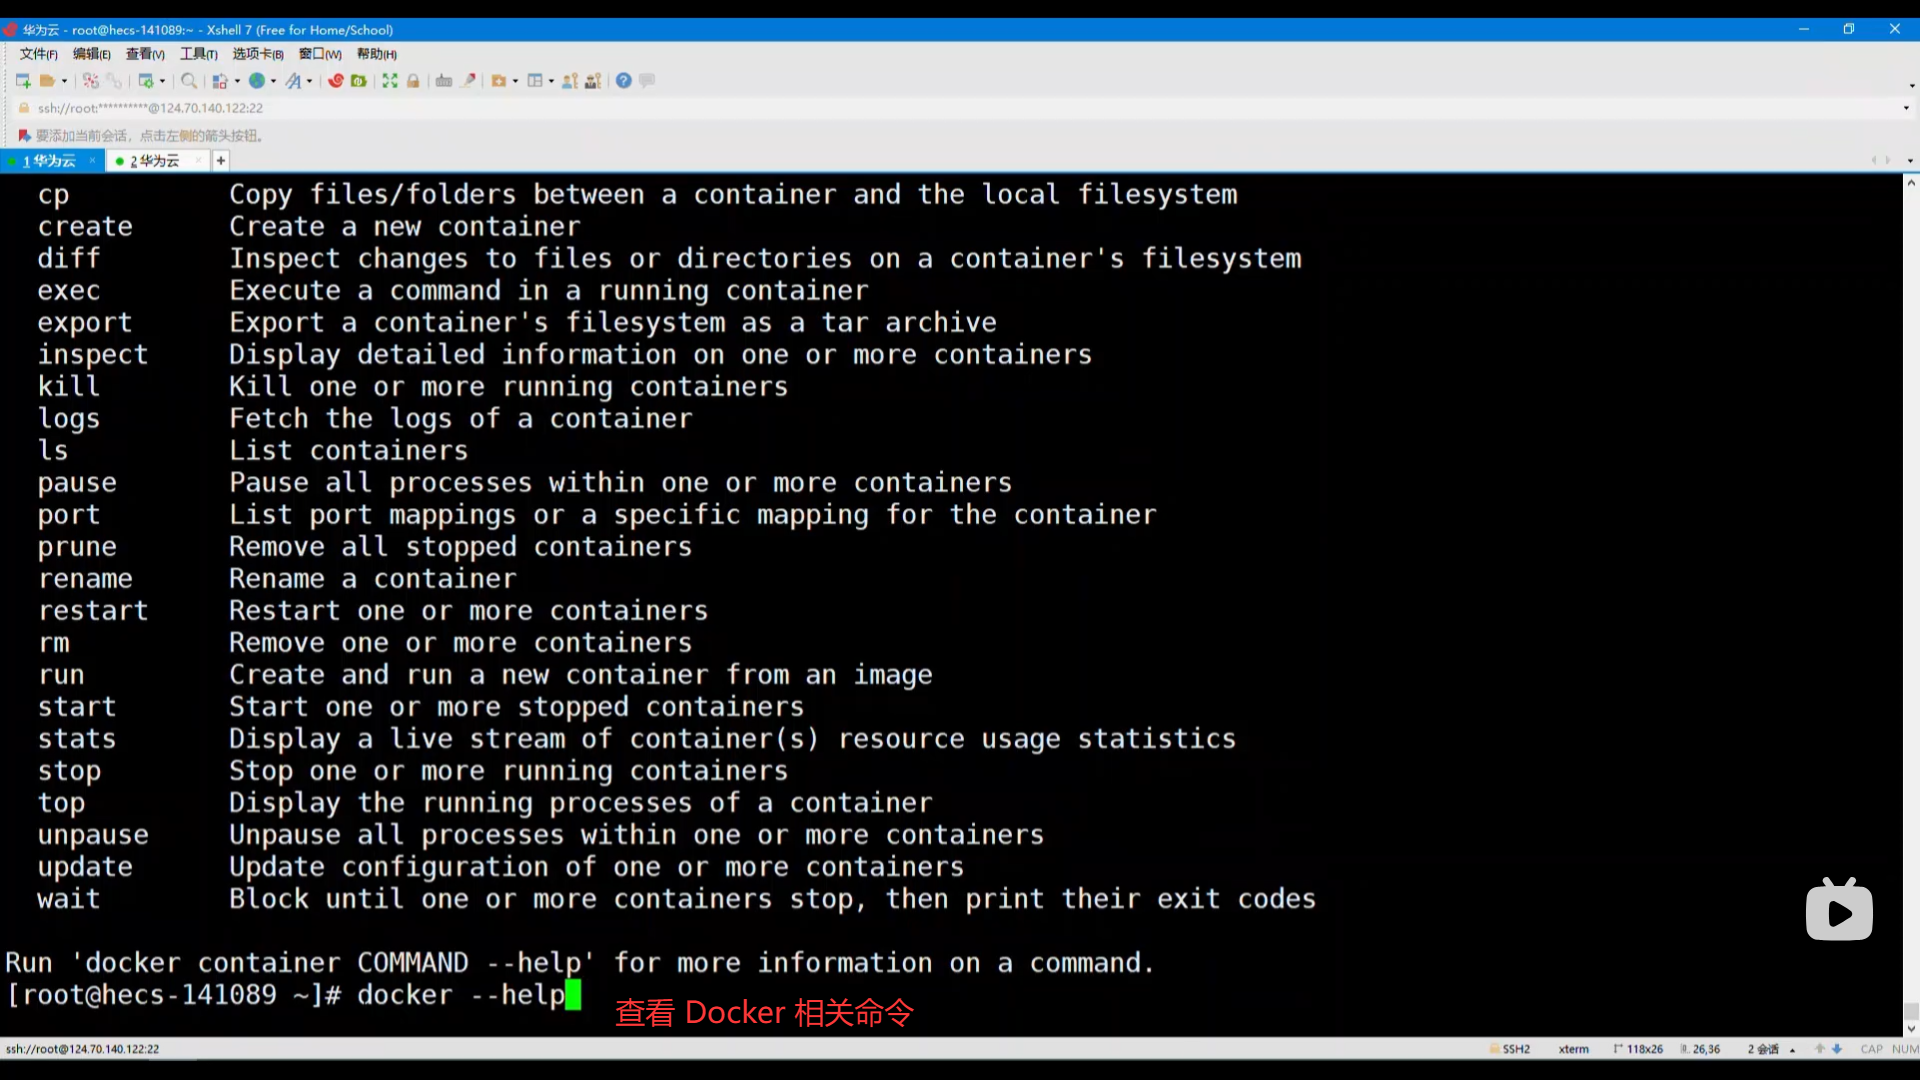Expand the globe encoding dropdown arrow
Image resolution: width=1920 pixels, height=1080 pixels.
pyautogui.click(x=273, y=82)
